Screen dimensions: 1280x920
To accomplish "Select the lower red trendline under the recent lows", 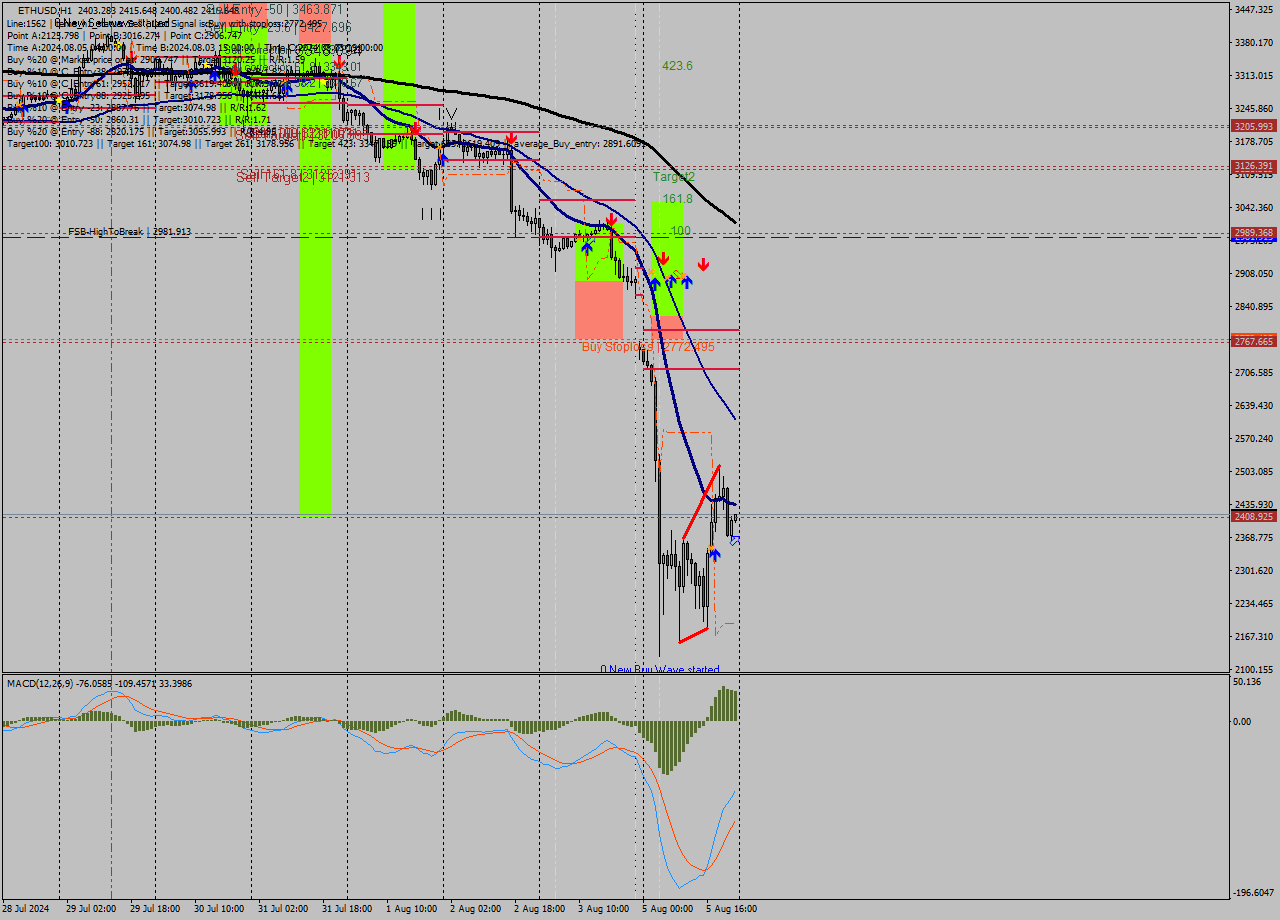I will point(693,635).
